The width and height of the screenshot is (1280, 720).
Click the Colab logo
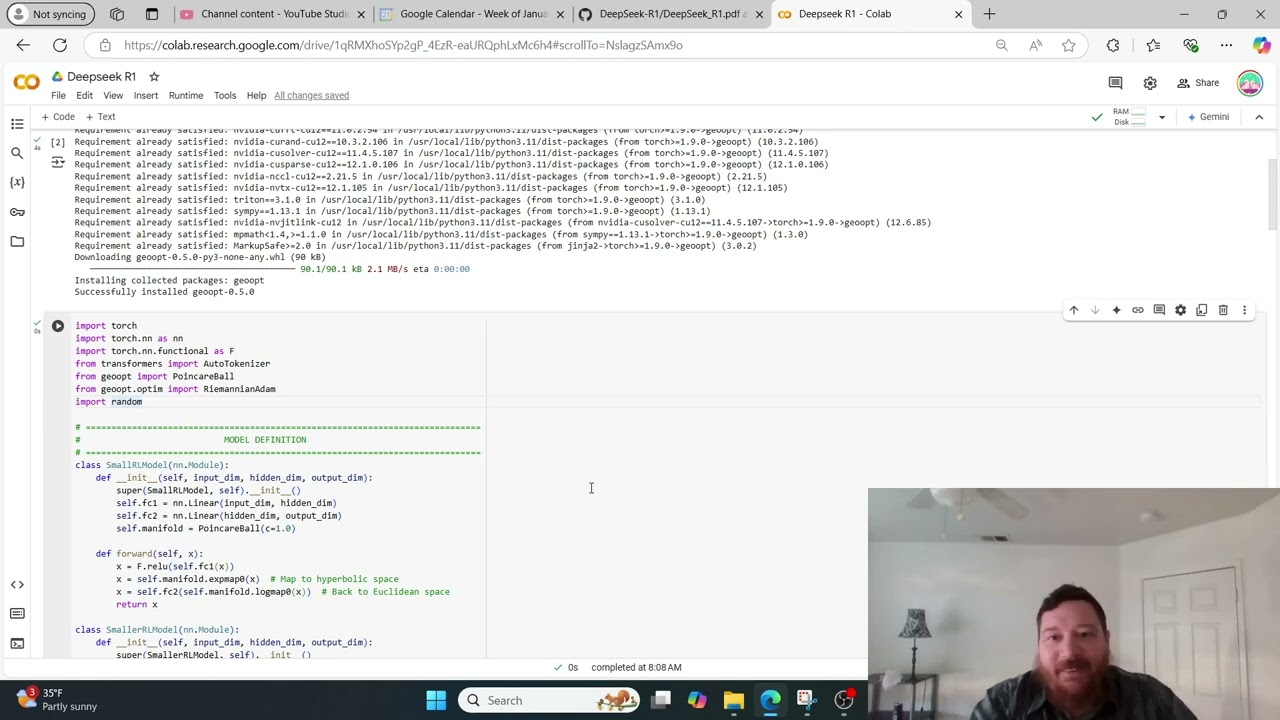[27, 83]
